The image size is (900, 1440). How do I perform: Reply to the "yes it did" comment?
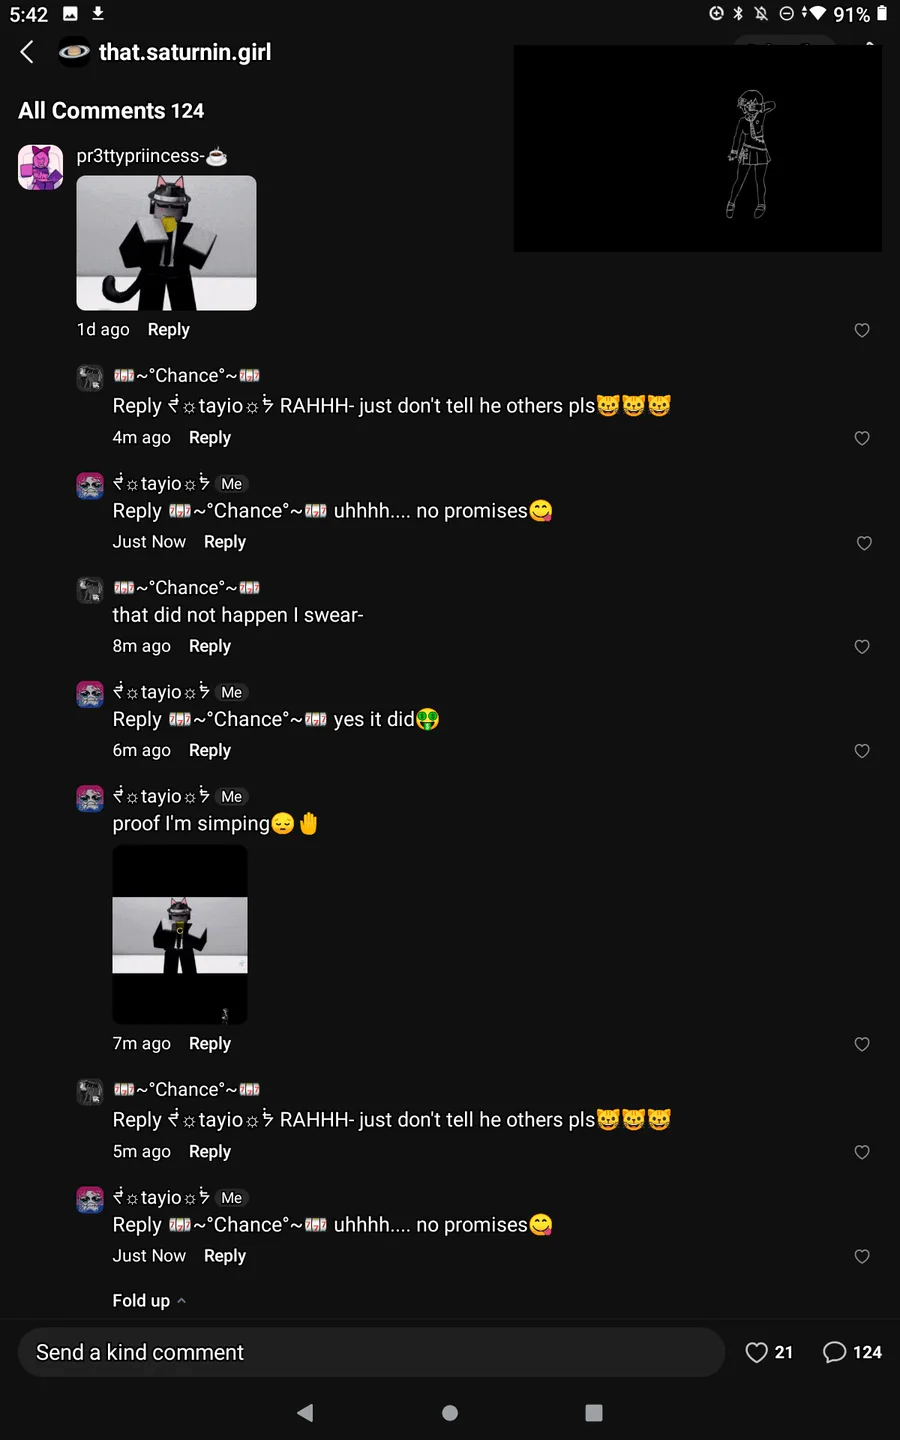pos(210,750)
